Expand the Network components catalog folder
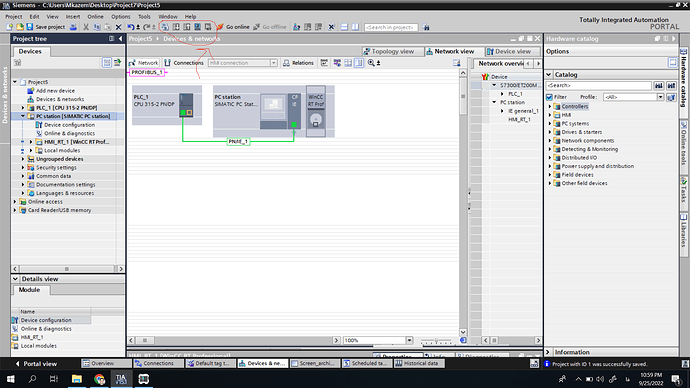 click(x=550, y=141)
